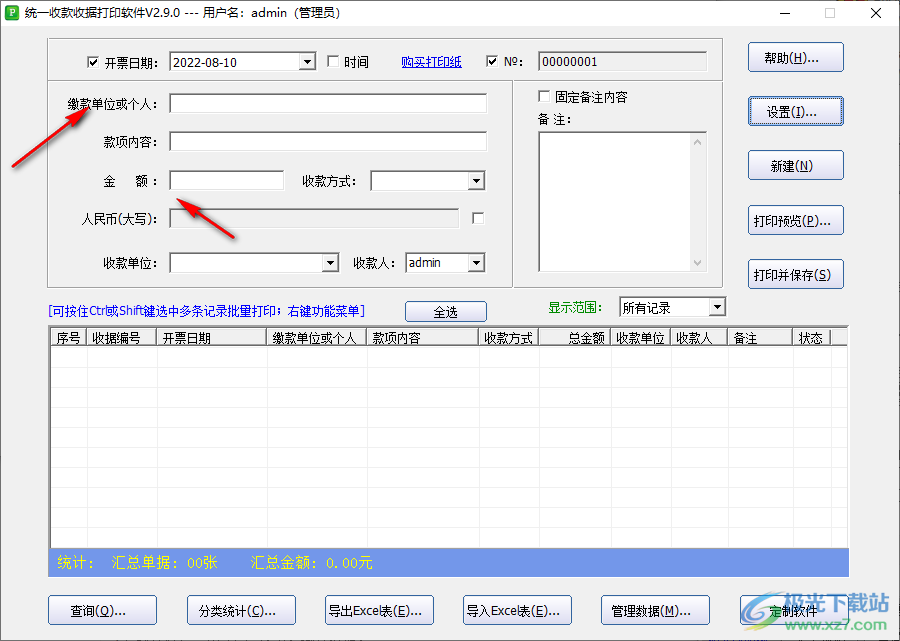Click the 备注 scrollbar down arrow

pos(698,263)
